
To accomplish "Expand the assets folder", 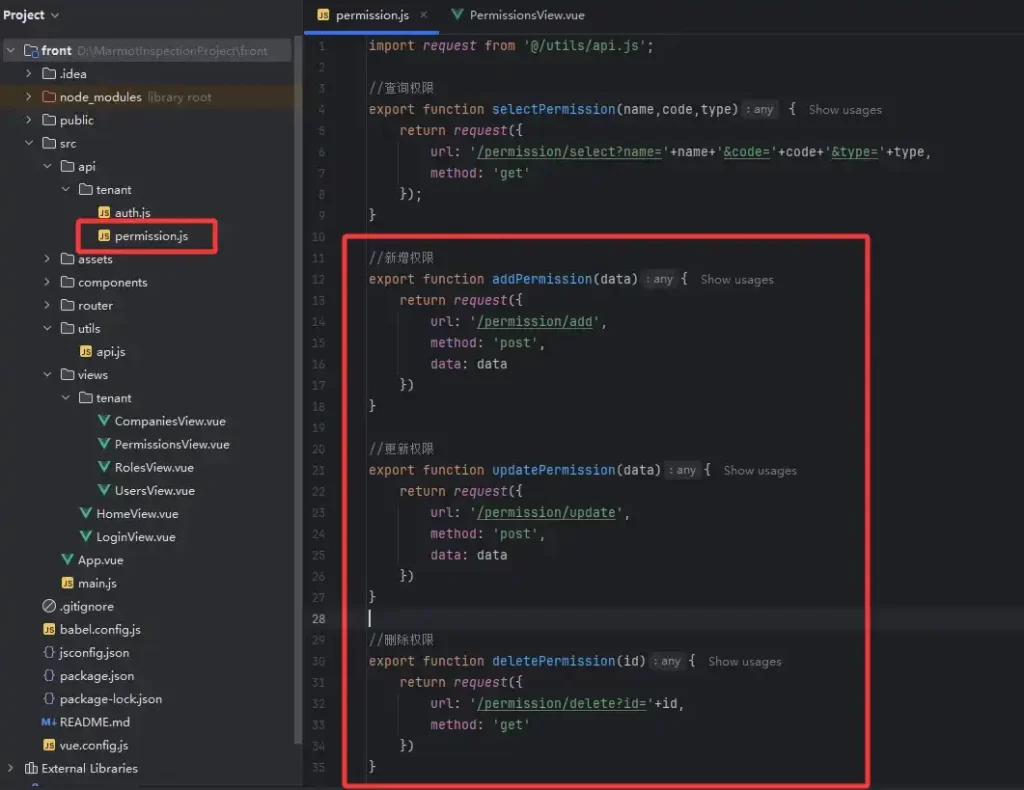I will pos(47,259).
